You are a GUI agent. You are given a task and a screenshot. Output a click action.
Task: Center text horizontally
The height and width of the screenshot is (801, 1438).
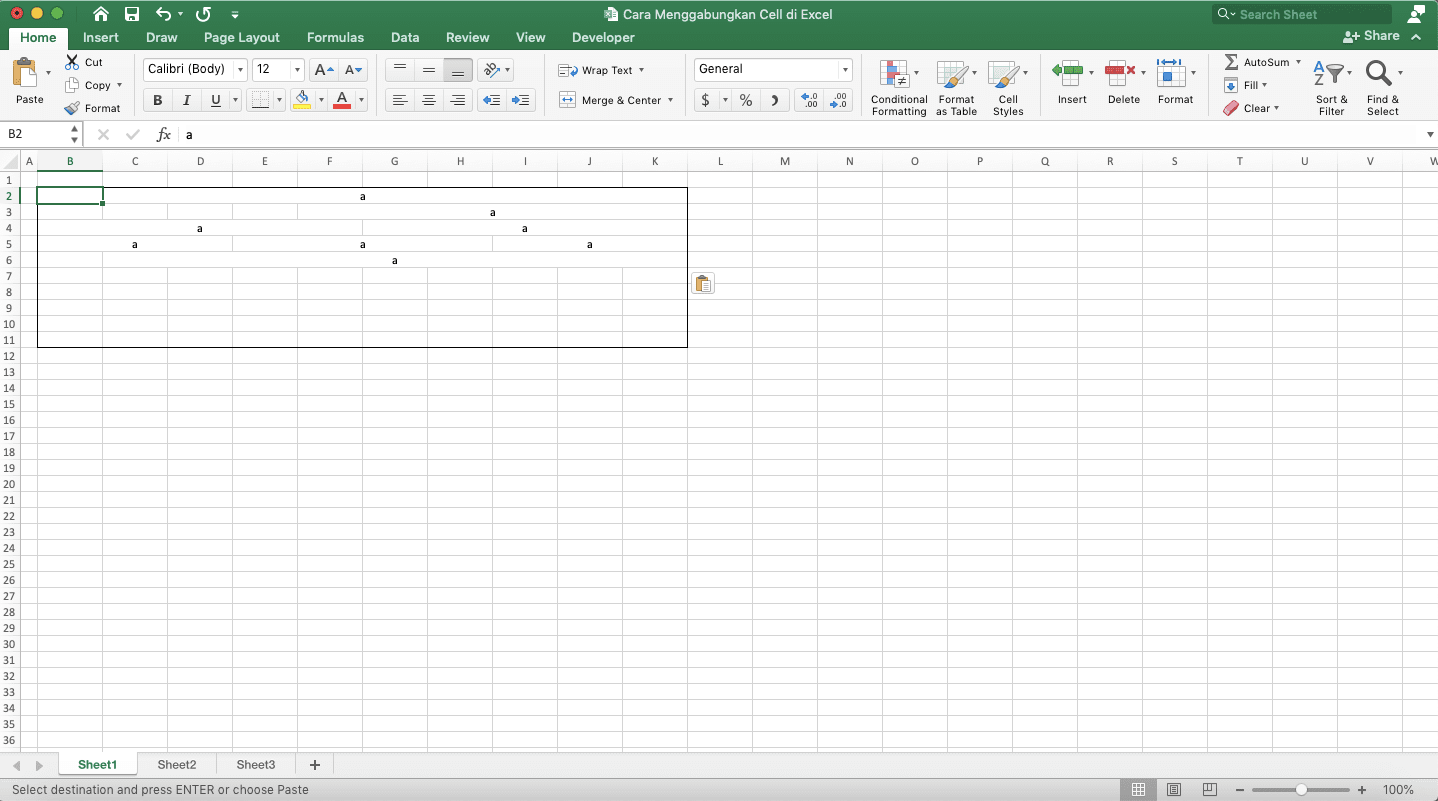(x=429, y=100)
